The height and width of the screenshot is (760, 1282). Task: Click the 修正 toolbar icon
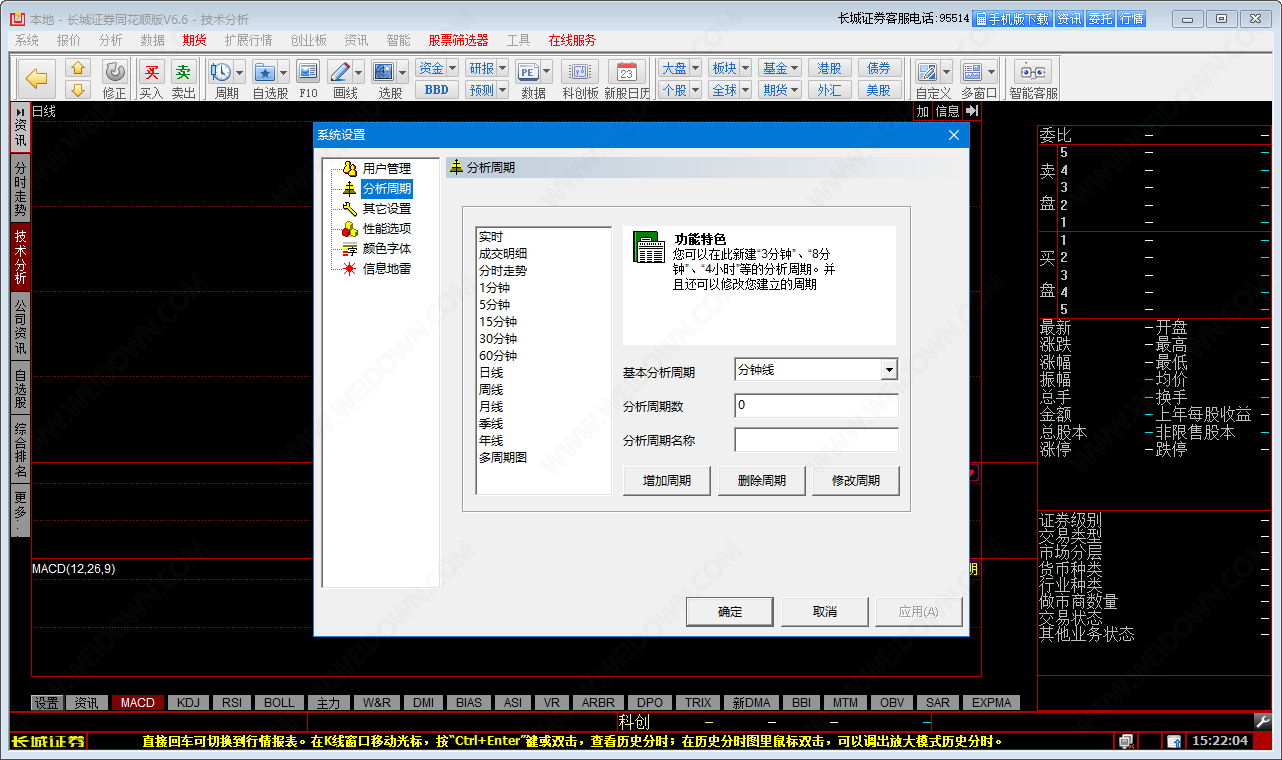coord(115,73)
